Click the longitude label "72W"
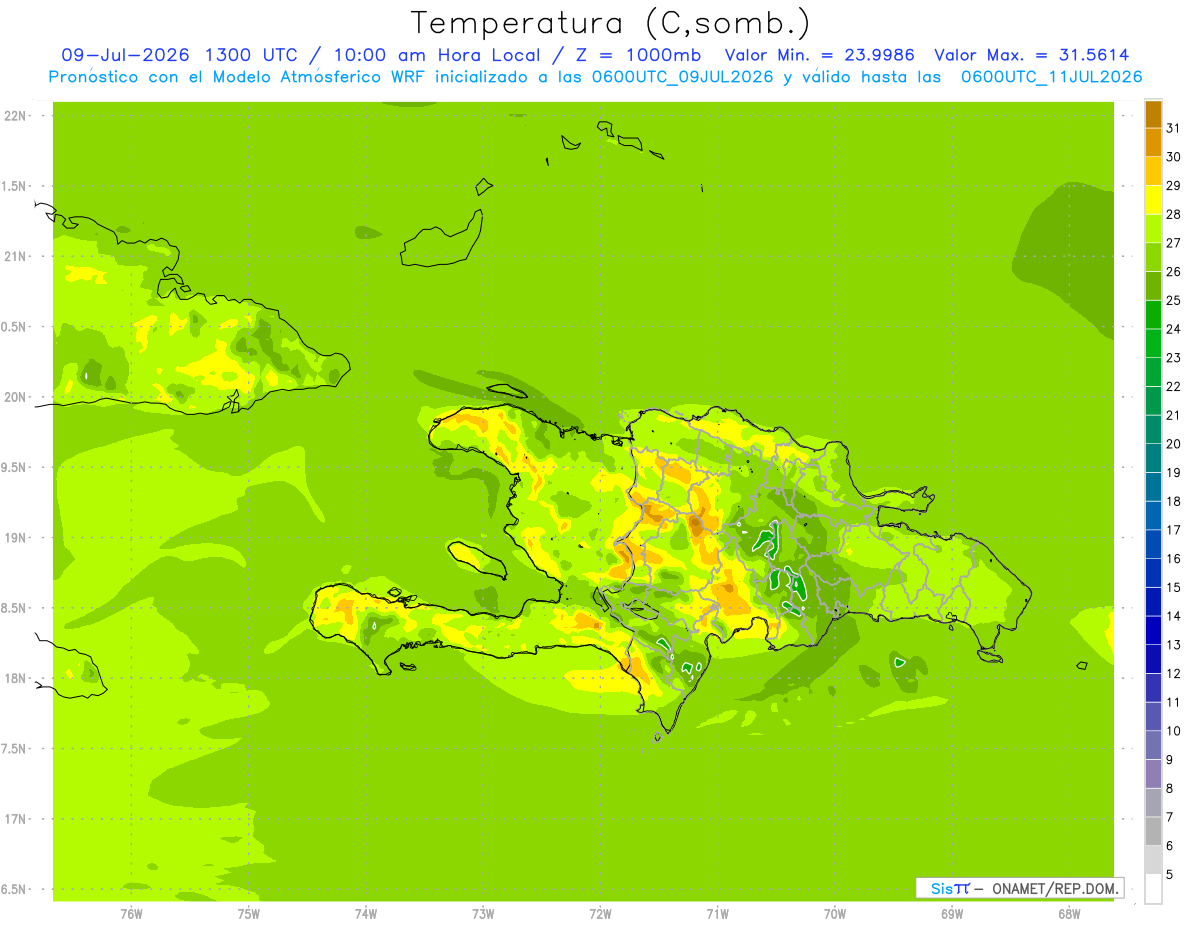 click(x=600, y=914)
